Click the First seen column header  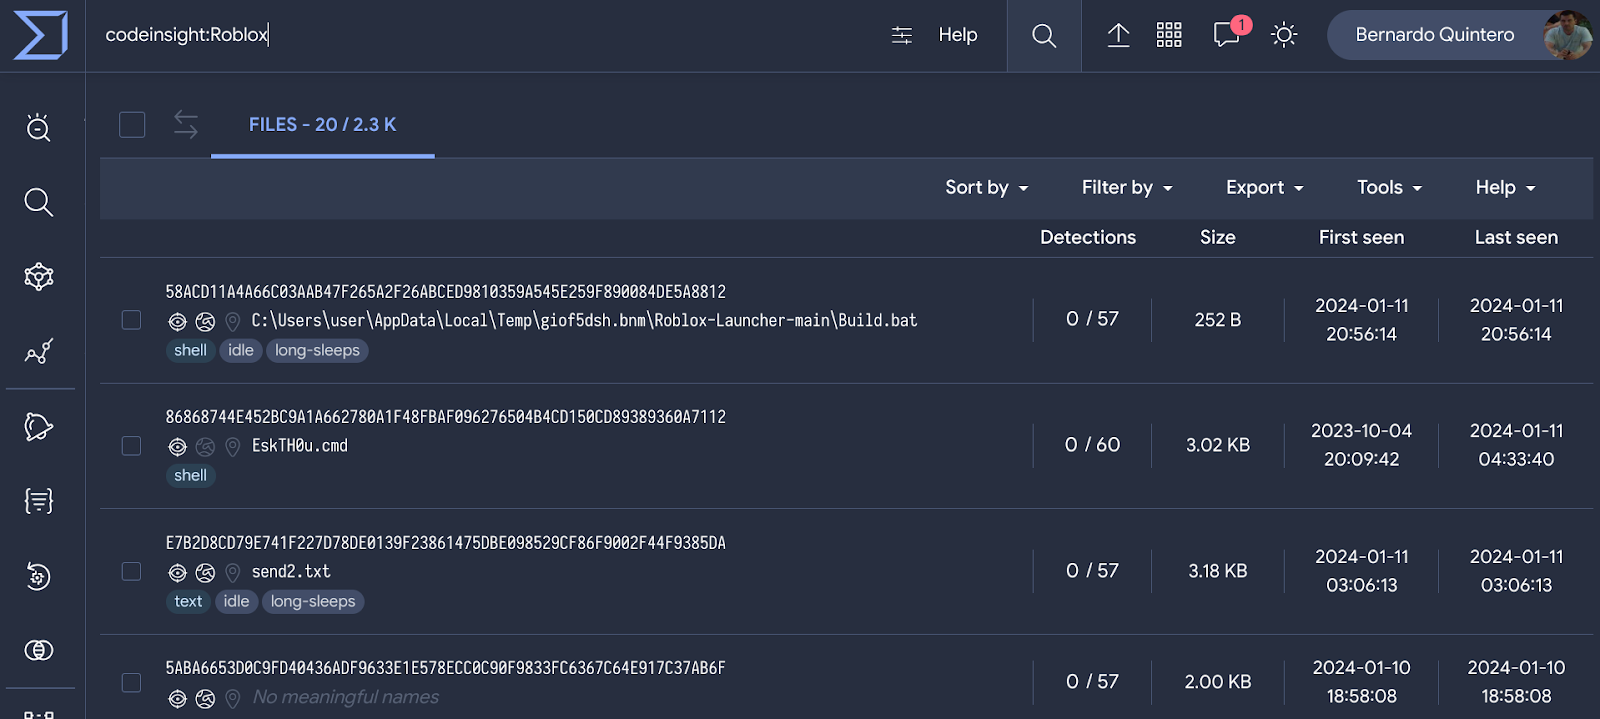tap(1361, 238)
